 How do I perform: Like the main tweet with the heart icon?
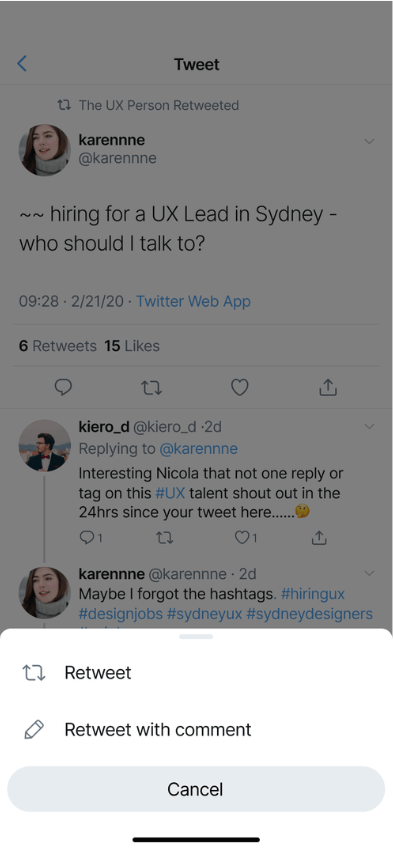(240, 387)
